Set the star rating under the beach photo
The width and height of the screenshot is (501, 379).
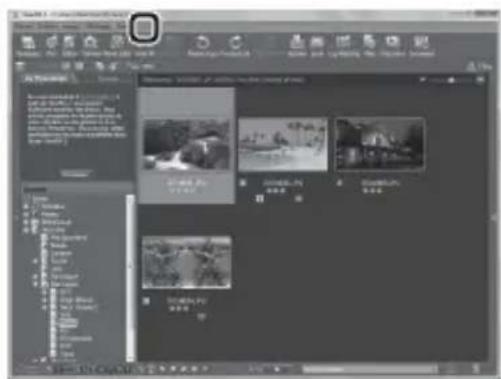coord(276,191)
